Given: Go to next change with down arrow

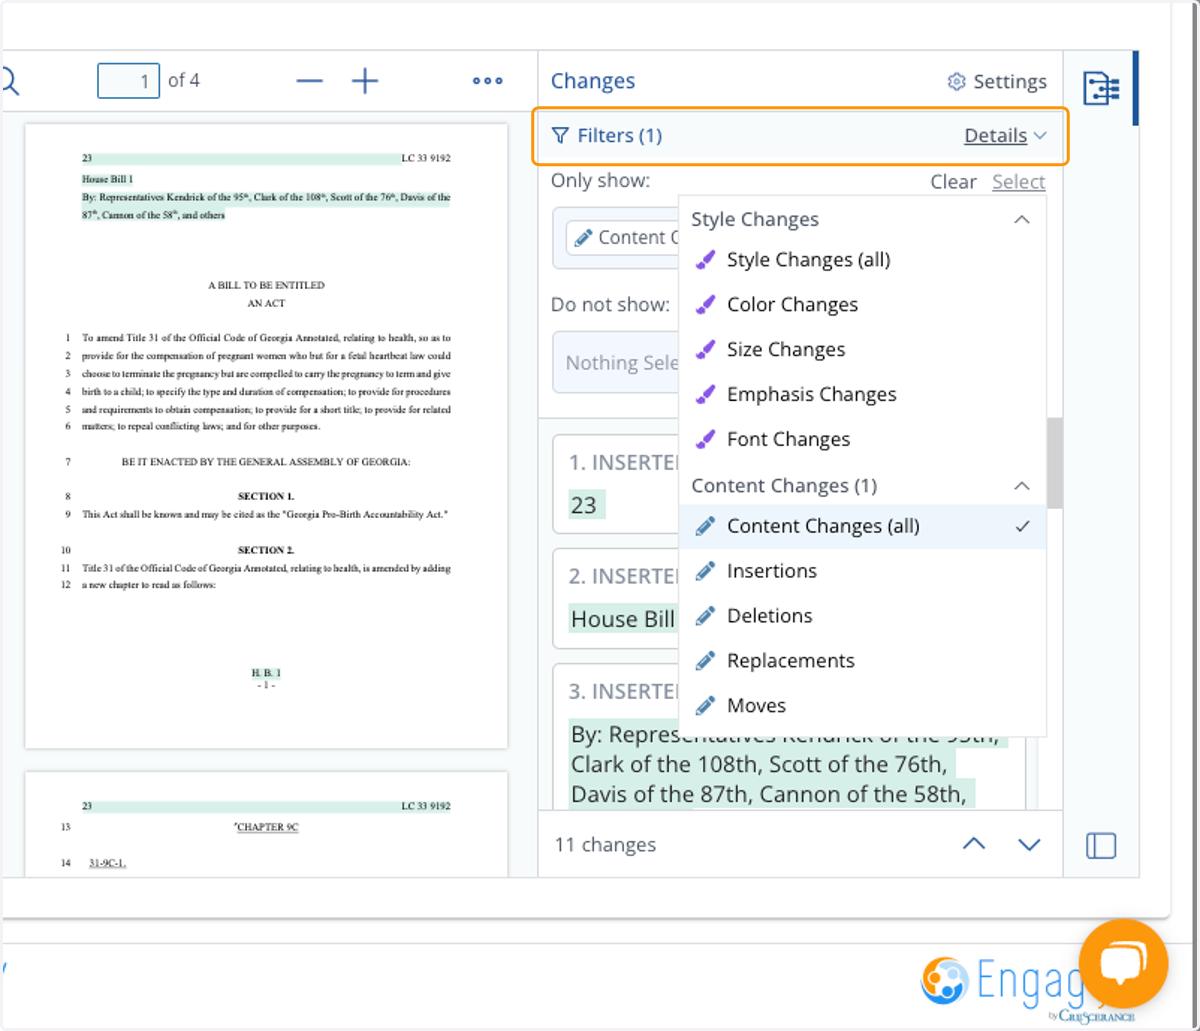Looking at the screenshot, I should point(1029,845).
